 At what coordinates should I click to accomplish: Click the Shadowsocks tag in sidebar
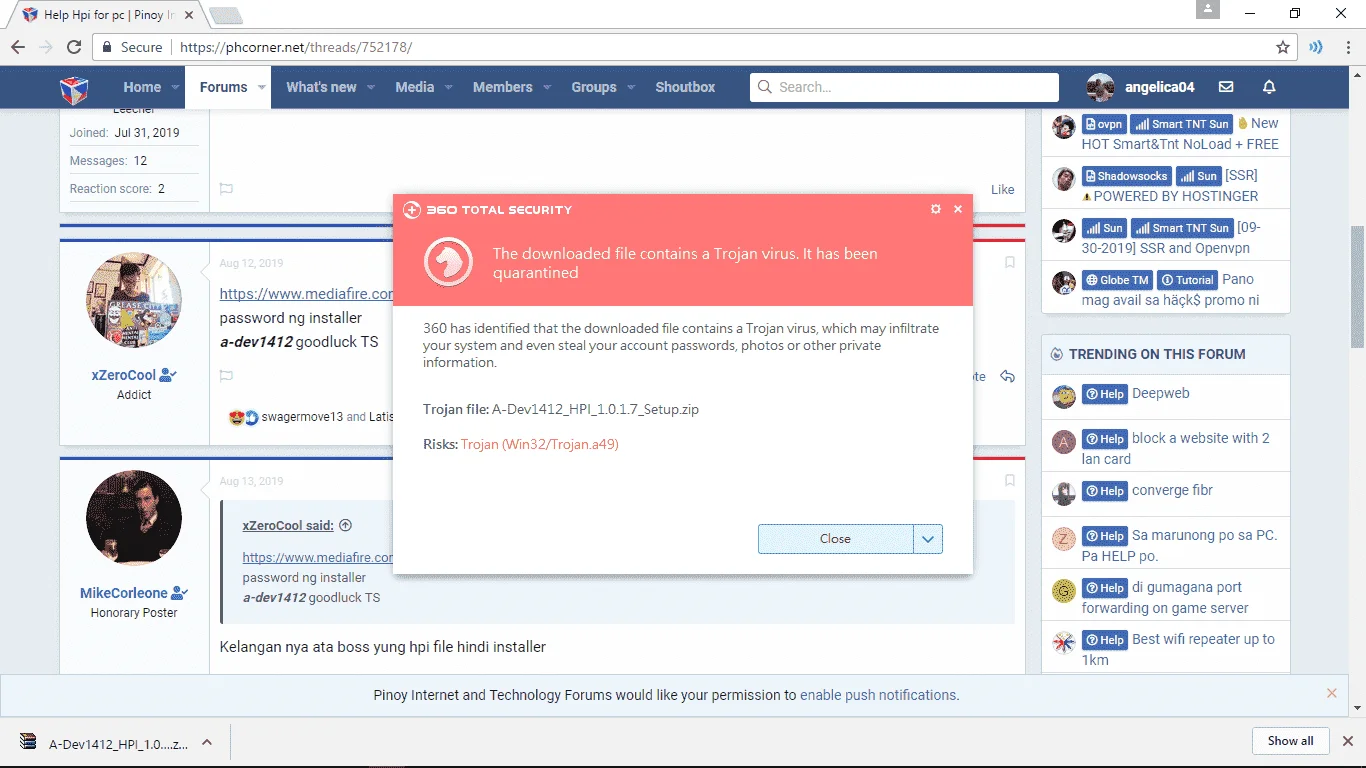pyautogui.click(x=1126, y=176)
